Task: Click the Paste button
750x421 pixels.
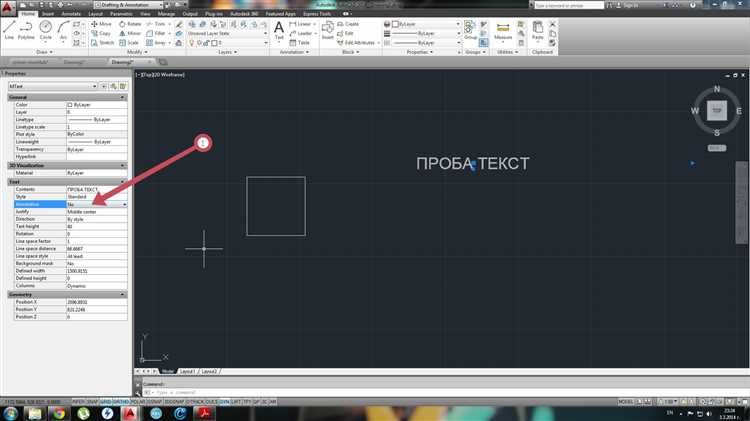Action: click(538, 30)
